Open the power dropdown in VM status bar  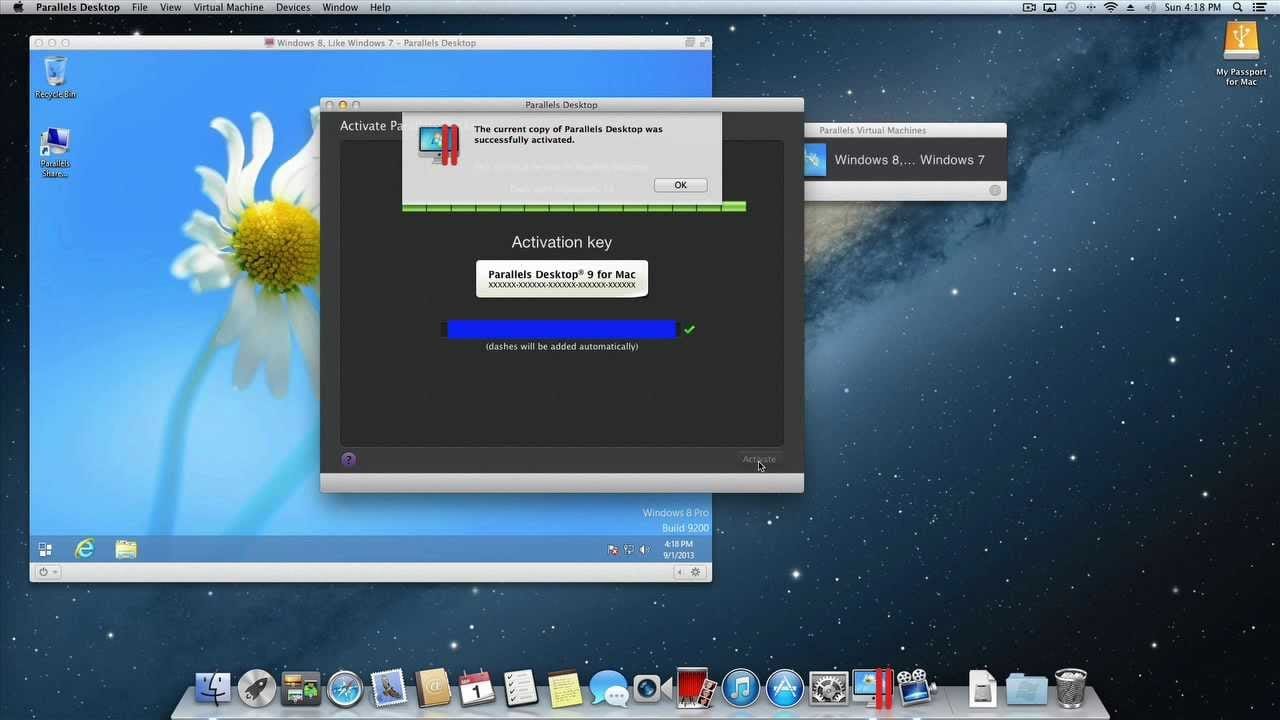pyautogui.click(x=47, y=572)
